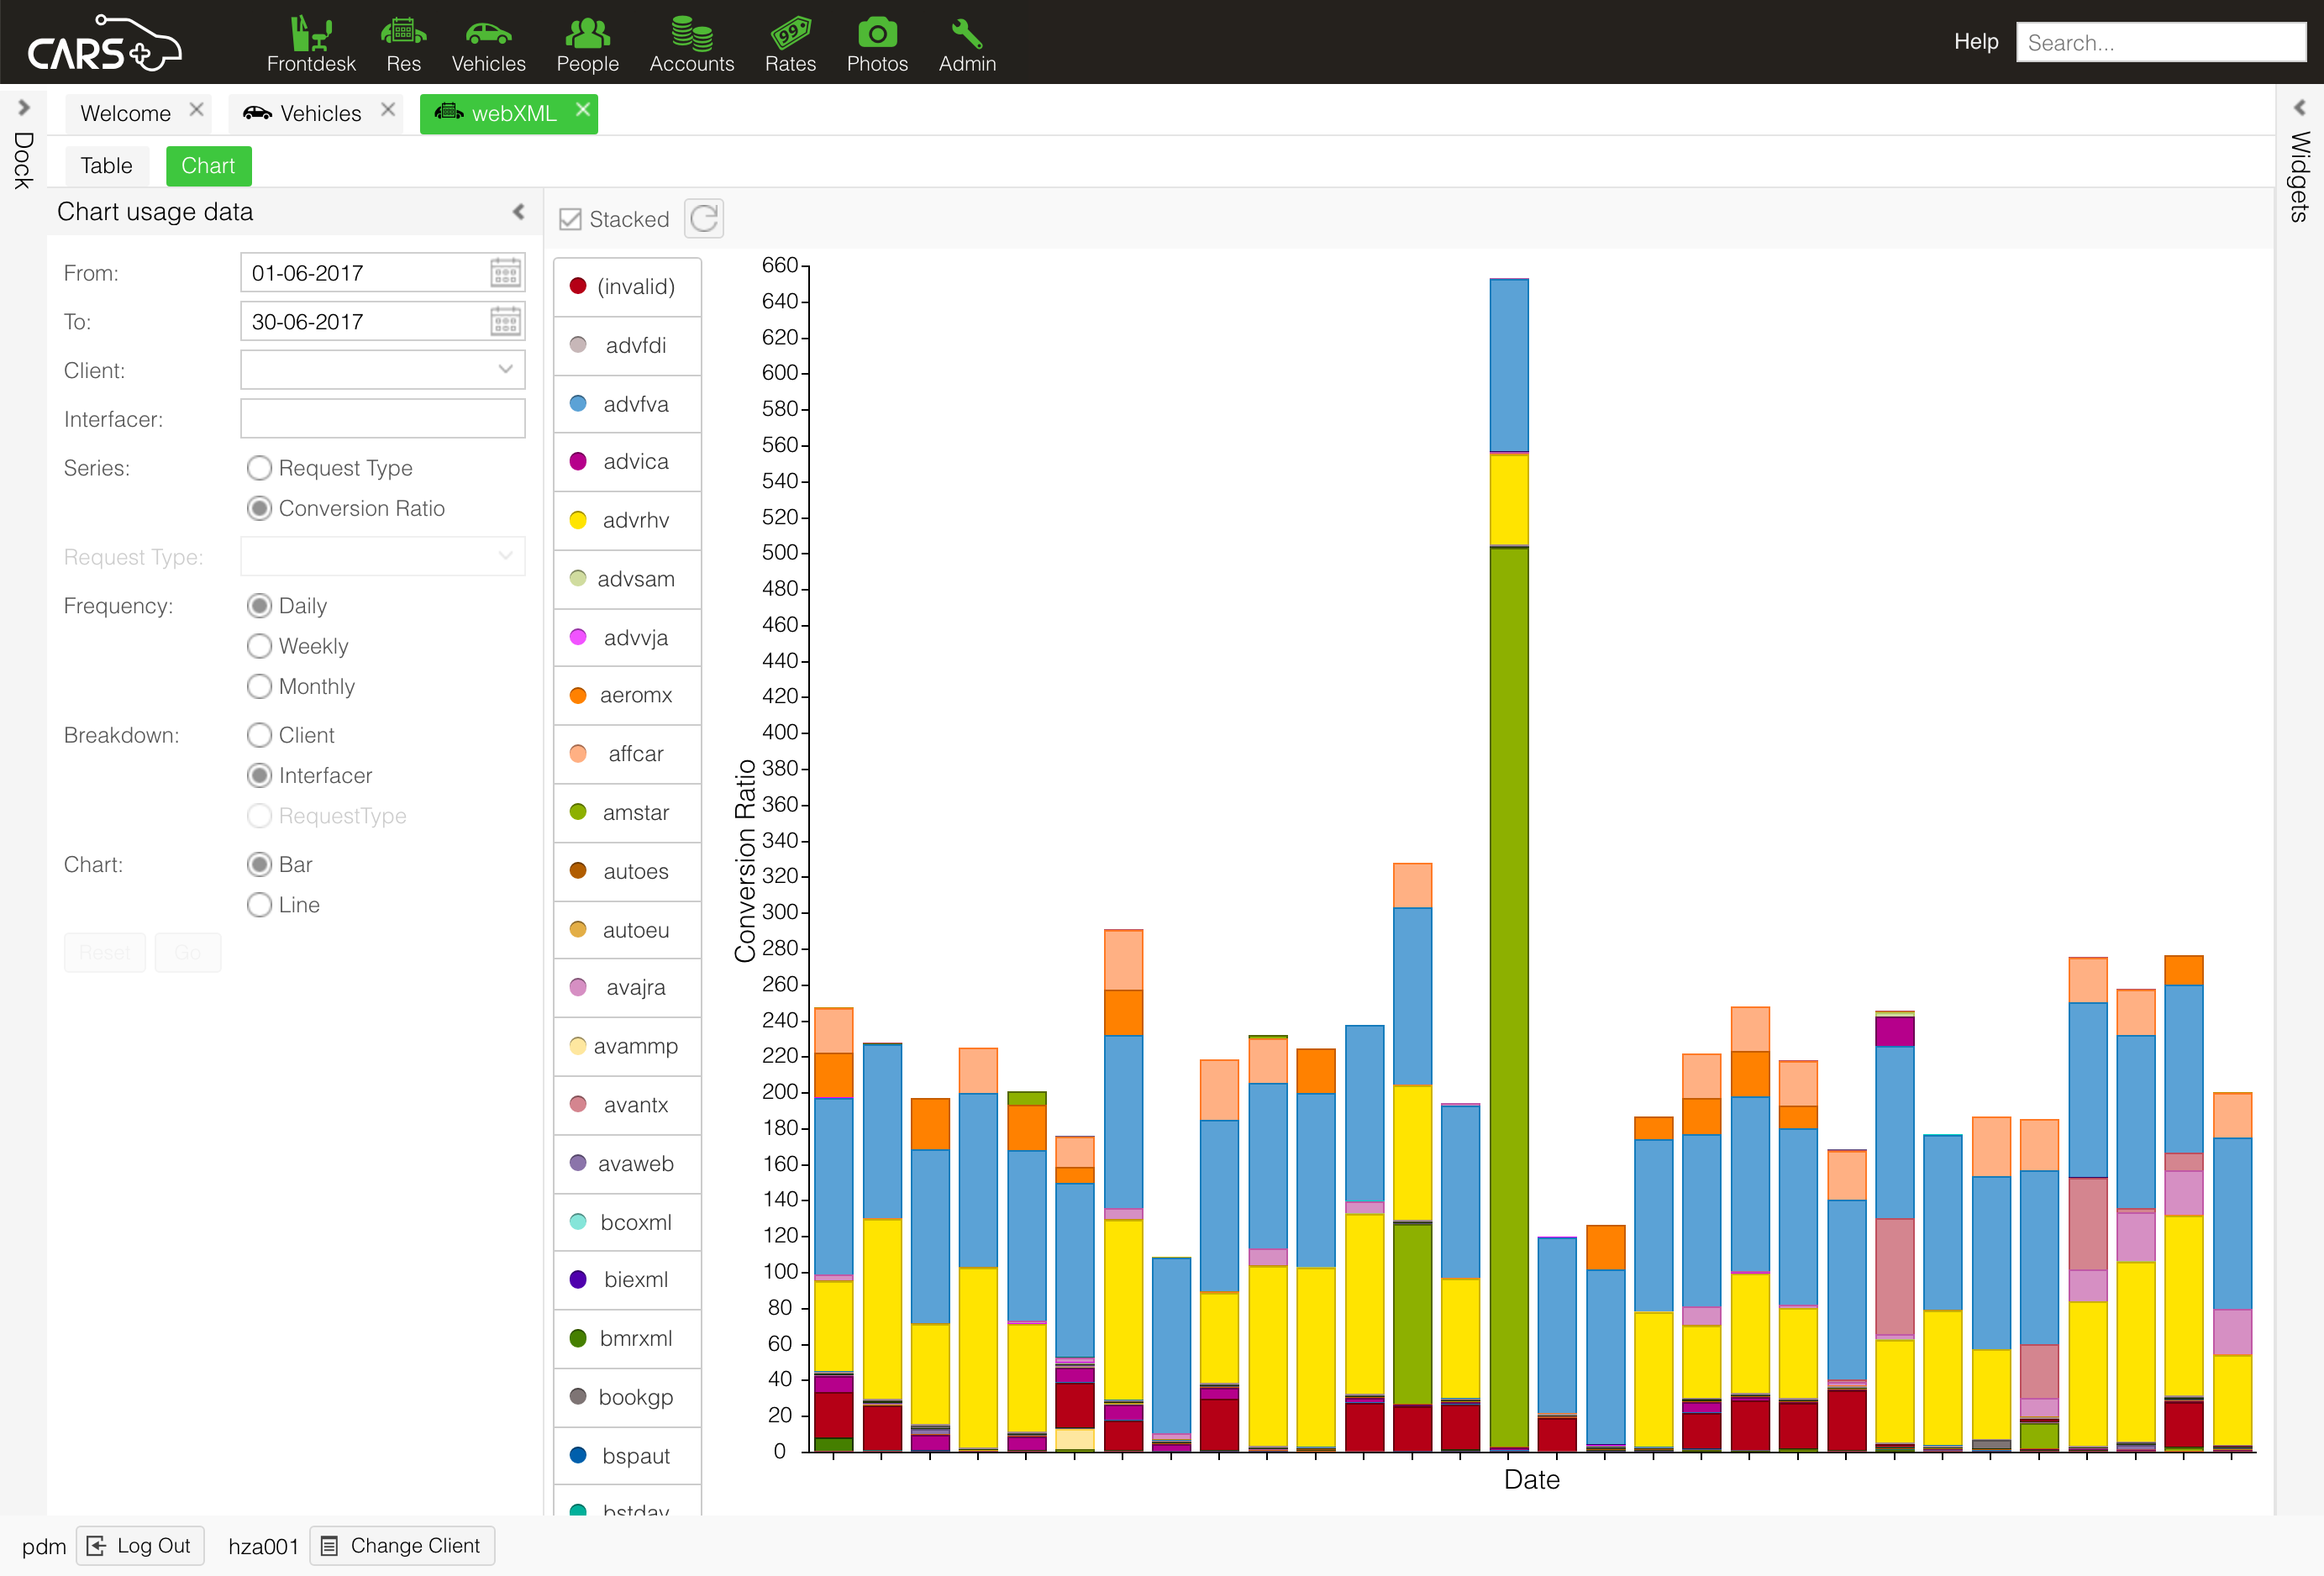Screen dimensions: 2324x1576
Task: Select the Weekly frequency radio button
Action: point(259,646)
